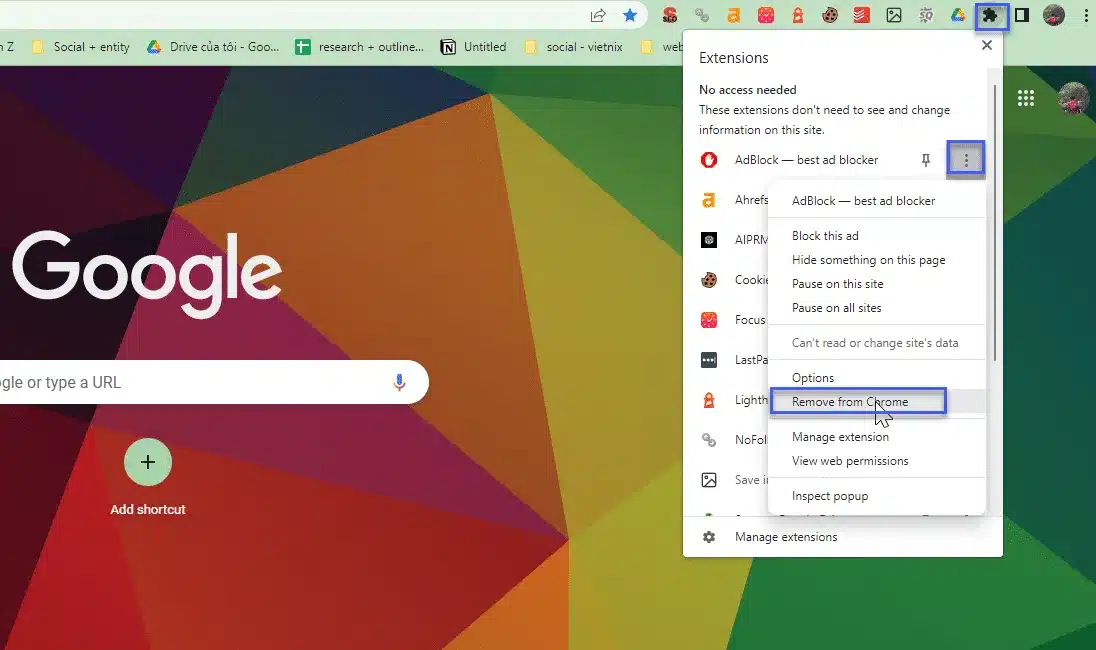Click the voice search microphone icon
This screenshot has height=650, width=1096.
[x=399, y=382]
